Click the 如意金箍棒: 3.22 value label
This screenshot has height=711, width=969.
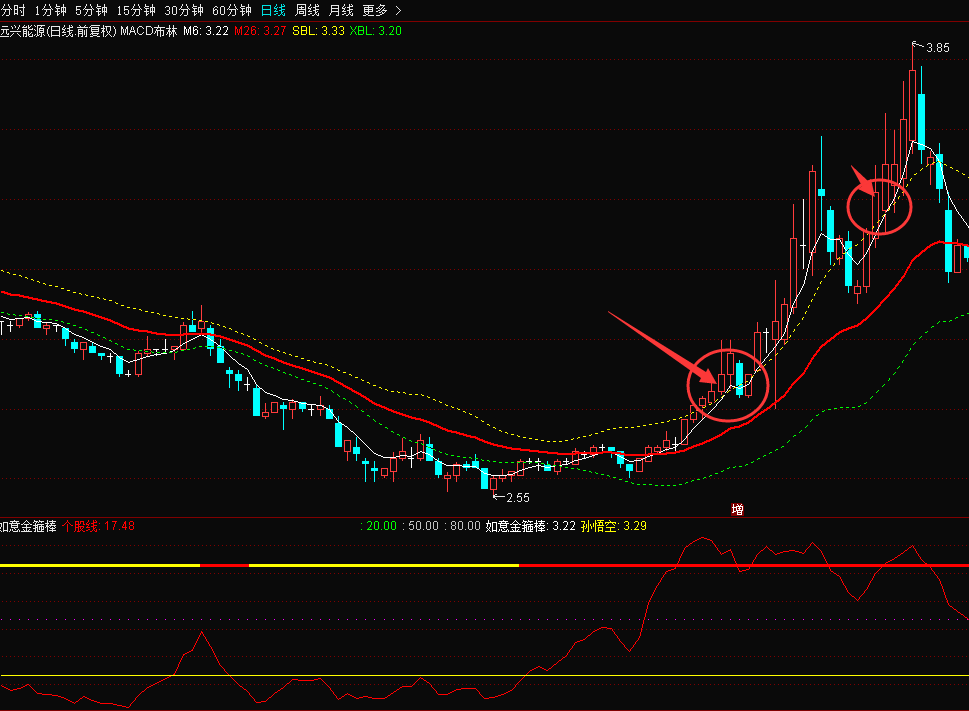click(530, 526)
